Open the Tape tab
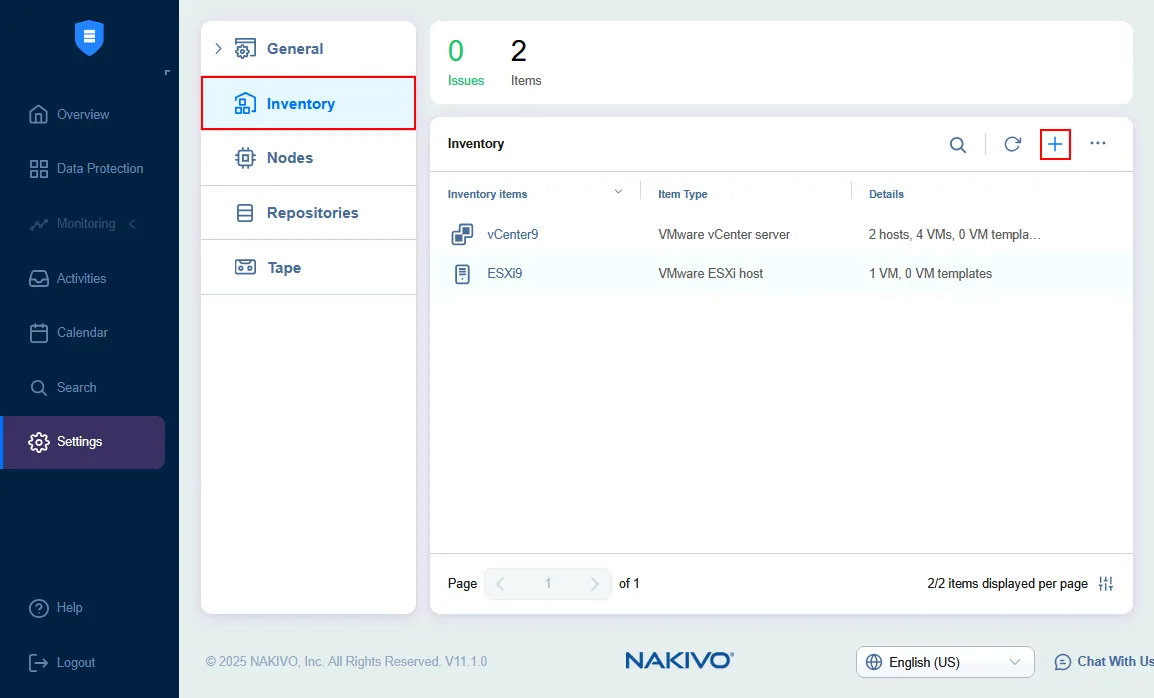 pyautogui.click(x=308, y=267)
